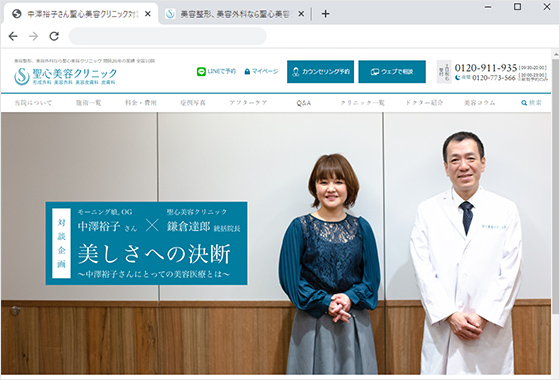Open 当院について menu

pyautogui.click(x=33, y=103)
